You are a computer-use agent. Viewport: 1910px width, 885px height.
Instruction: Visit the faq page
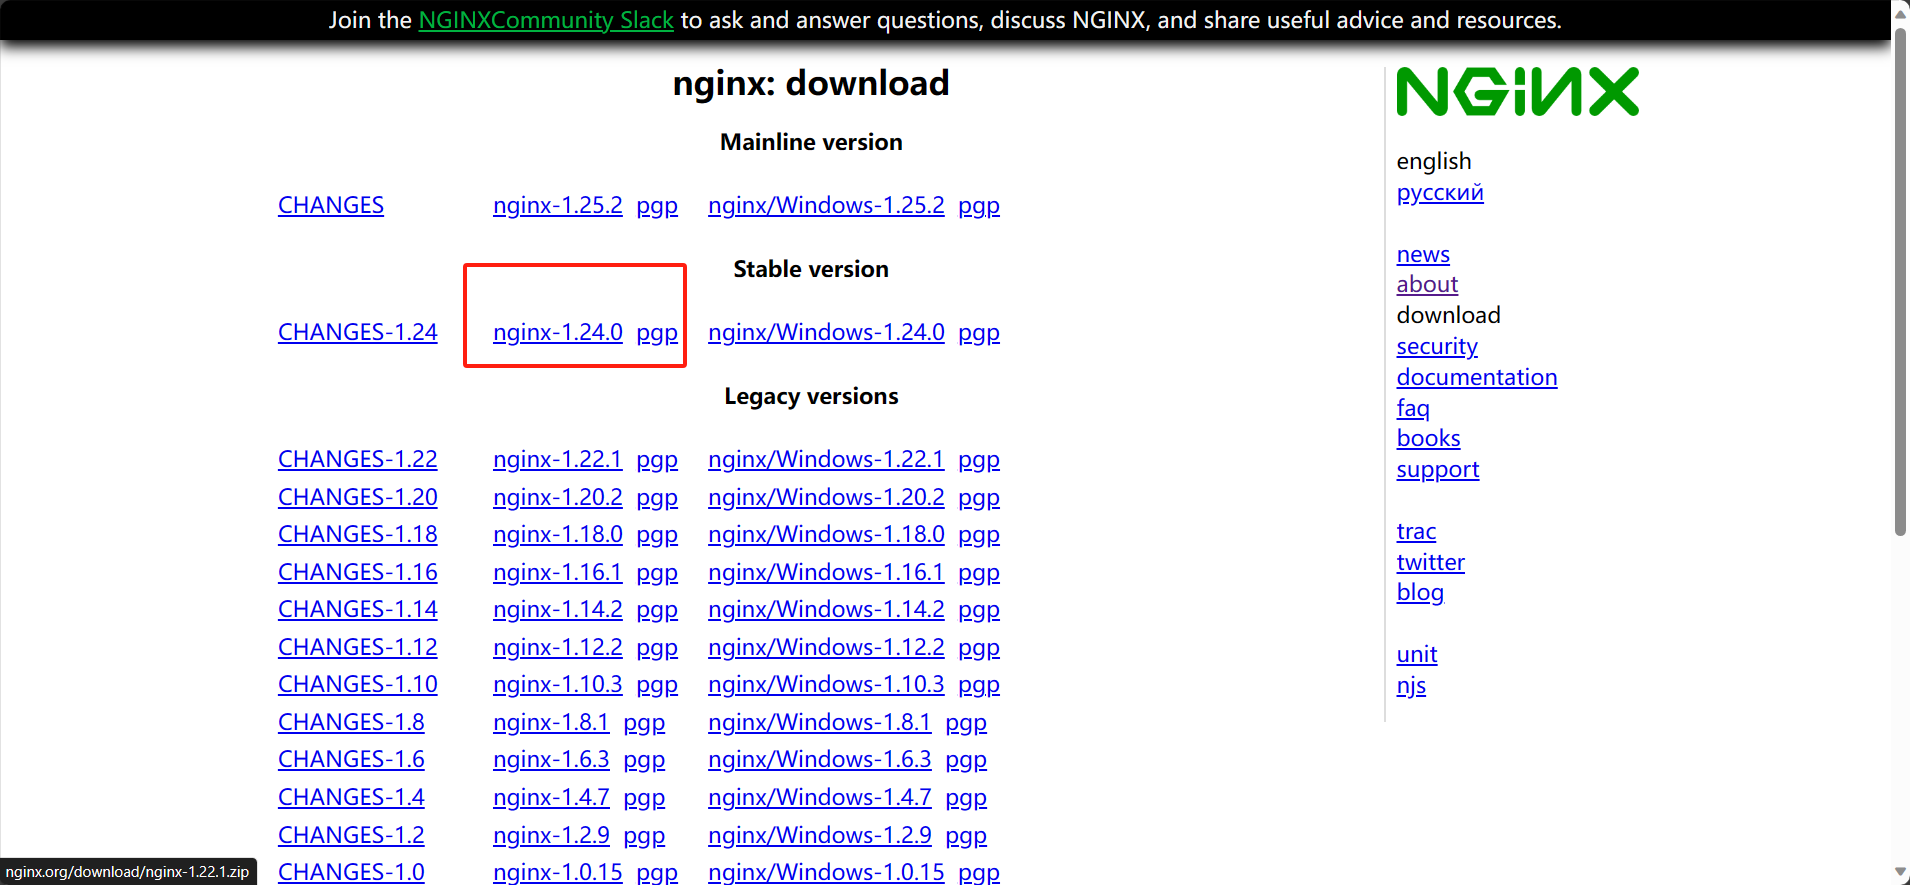[1412, 408]
